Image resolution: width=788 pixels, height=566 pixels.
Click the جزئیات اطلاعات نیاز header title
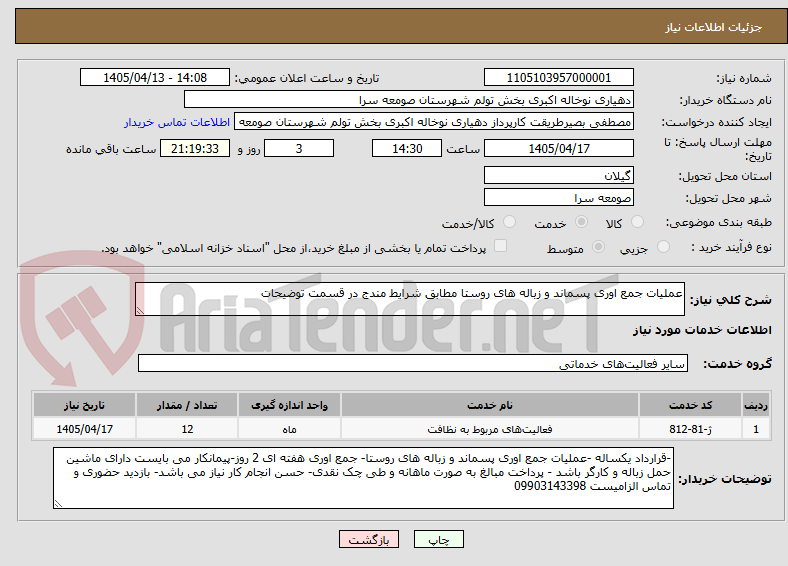(714, 27)
